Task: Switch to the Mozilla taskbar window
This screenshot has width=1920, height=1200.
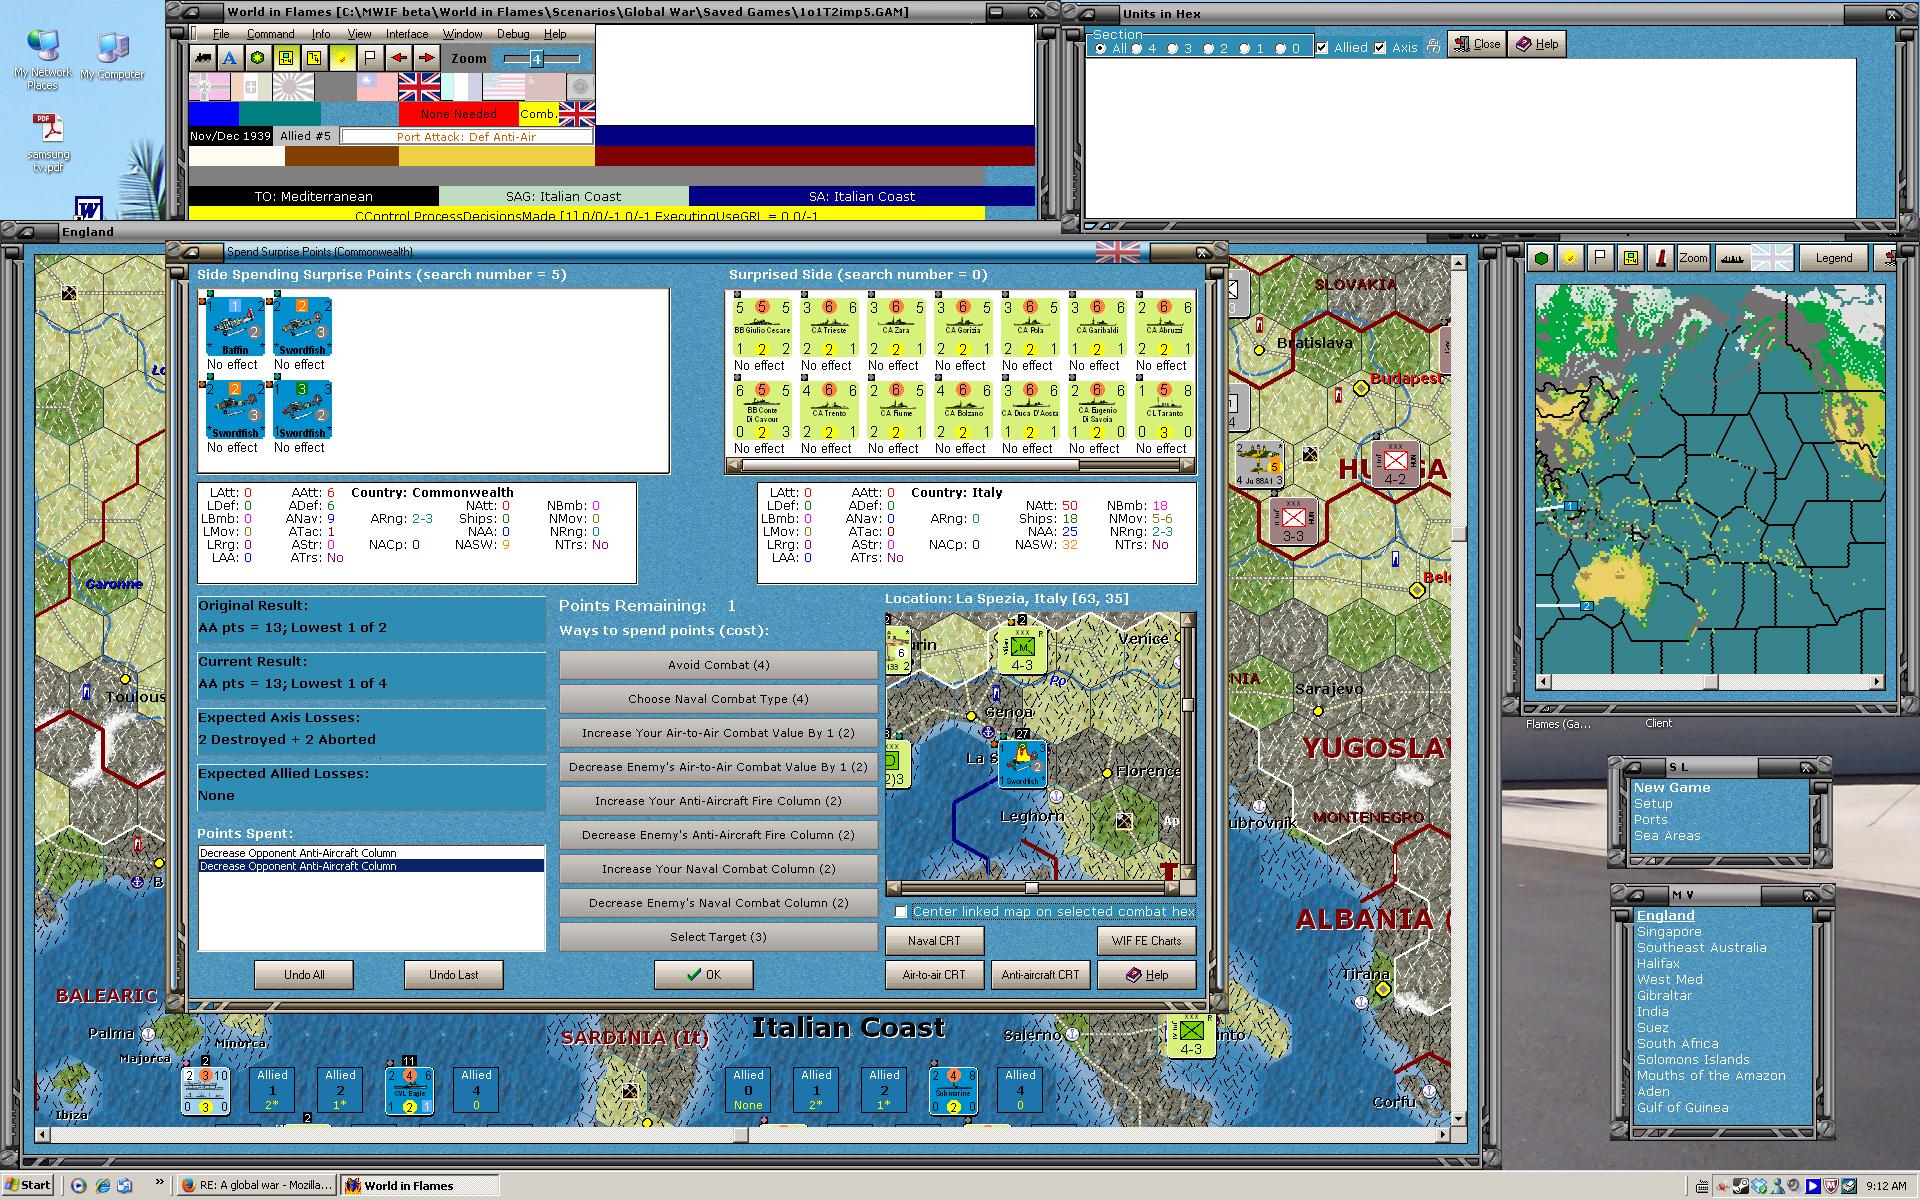Action: [257, 1185]
